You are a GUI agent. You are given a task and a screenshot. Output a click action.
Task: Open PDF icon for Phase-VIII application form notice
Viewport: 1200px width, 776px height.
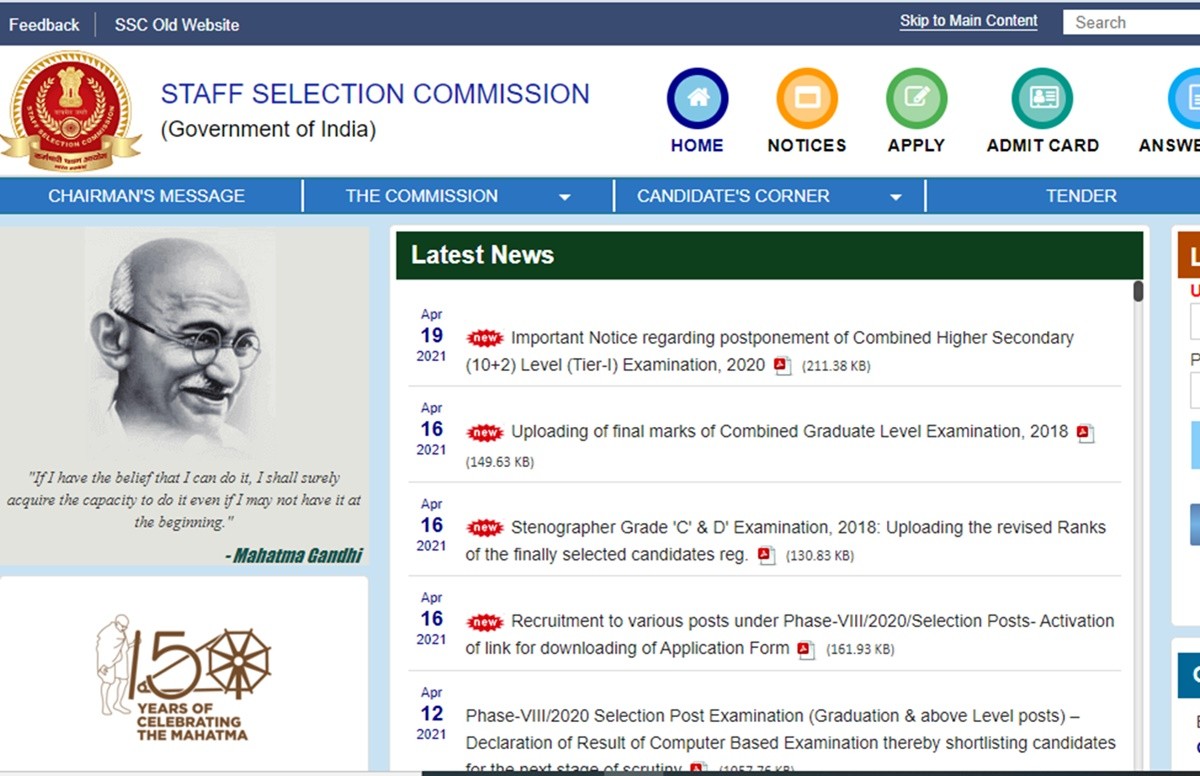tap(806, 650)
